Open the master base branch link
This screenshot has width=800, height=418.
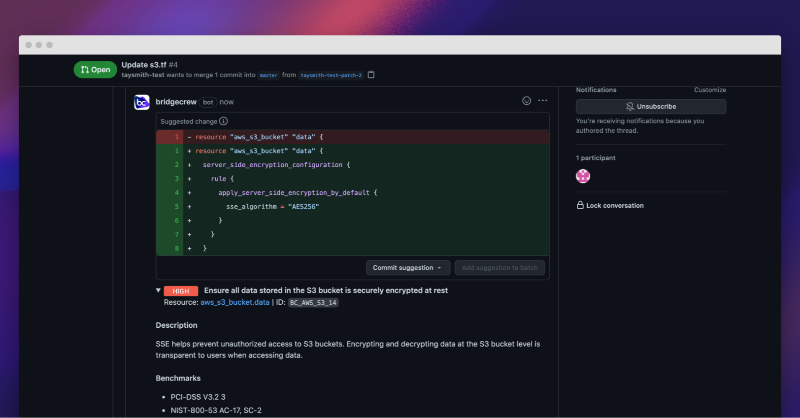pos(268,75)
